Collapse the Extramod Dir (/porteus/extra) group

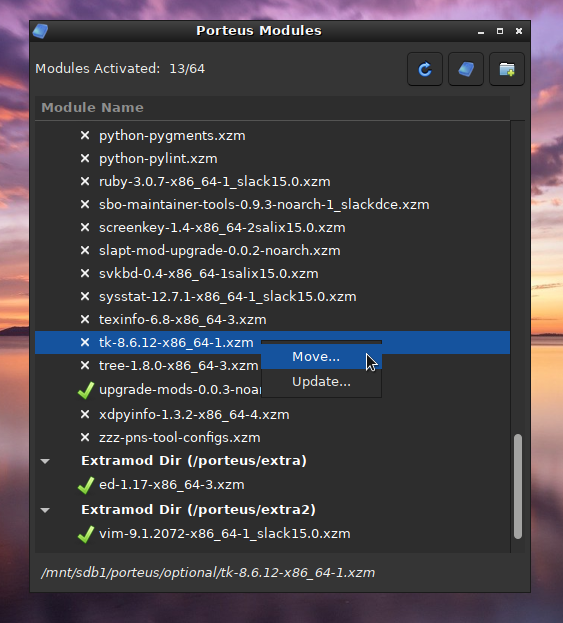[45, 461]
